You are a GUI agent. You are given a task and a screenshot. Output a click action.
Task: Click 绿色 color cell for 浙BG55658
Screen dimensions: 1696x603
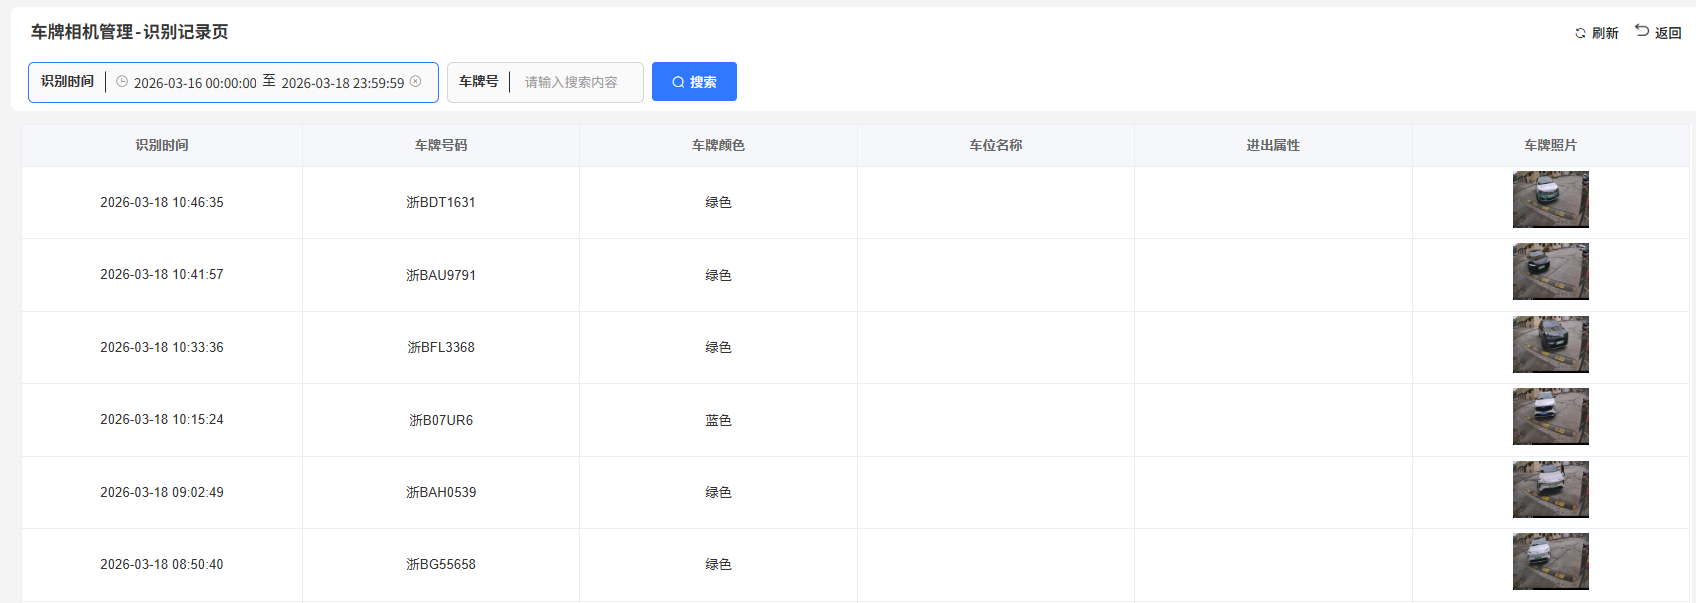718,564
